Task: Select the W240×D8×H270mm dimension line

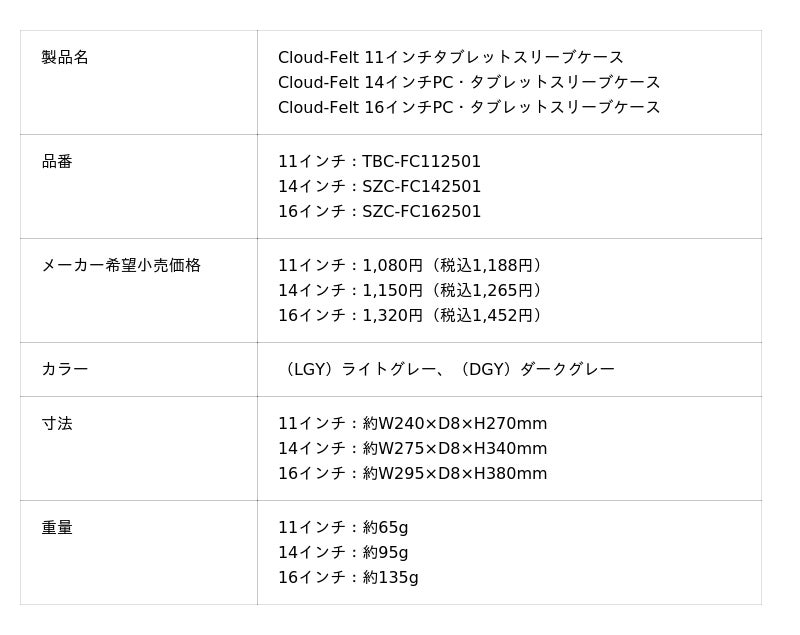Action: pyautogui.click(x=412, y=424)
